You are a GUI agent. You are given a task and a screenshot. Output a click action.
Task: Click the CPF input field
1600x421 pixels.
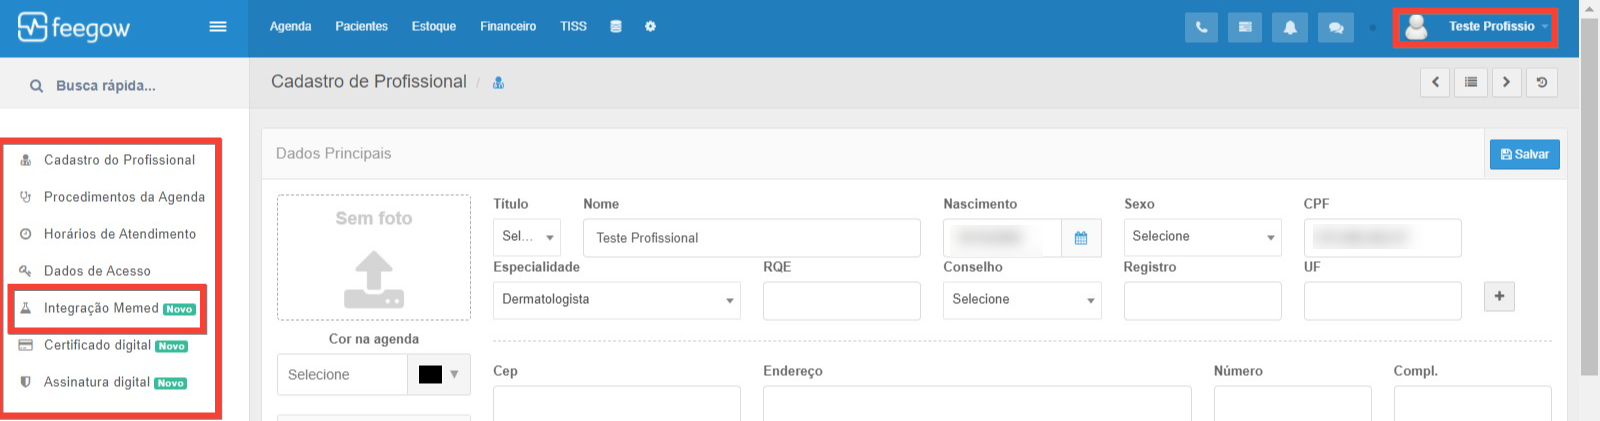tap(1382, 238)
